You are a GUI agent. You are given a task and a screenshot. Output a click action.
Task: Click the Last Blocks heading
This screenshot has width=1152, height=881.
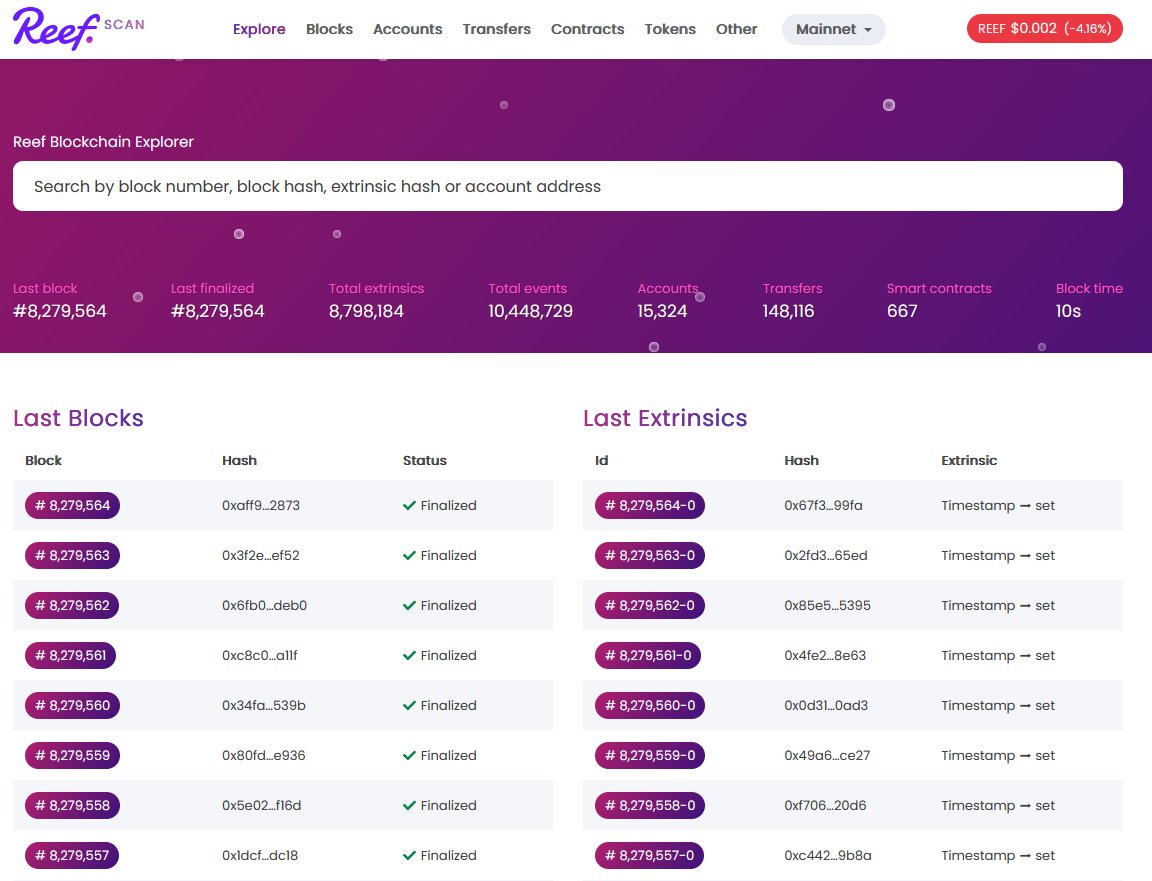pos(78,418)
